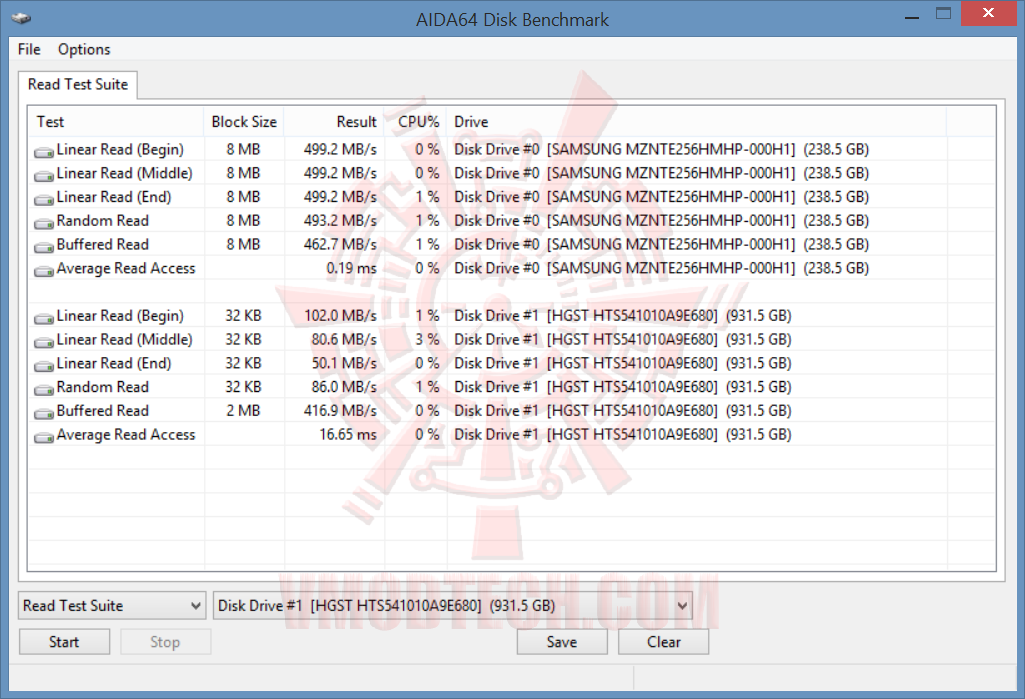The image size is (1025, 699).
Task: Minimize the AIDA64 Disk Benchmark window
Action: [x=912, y=16]
